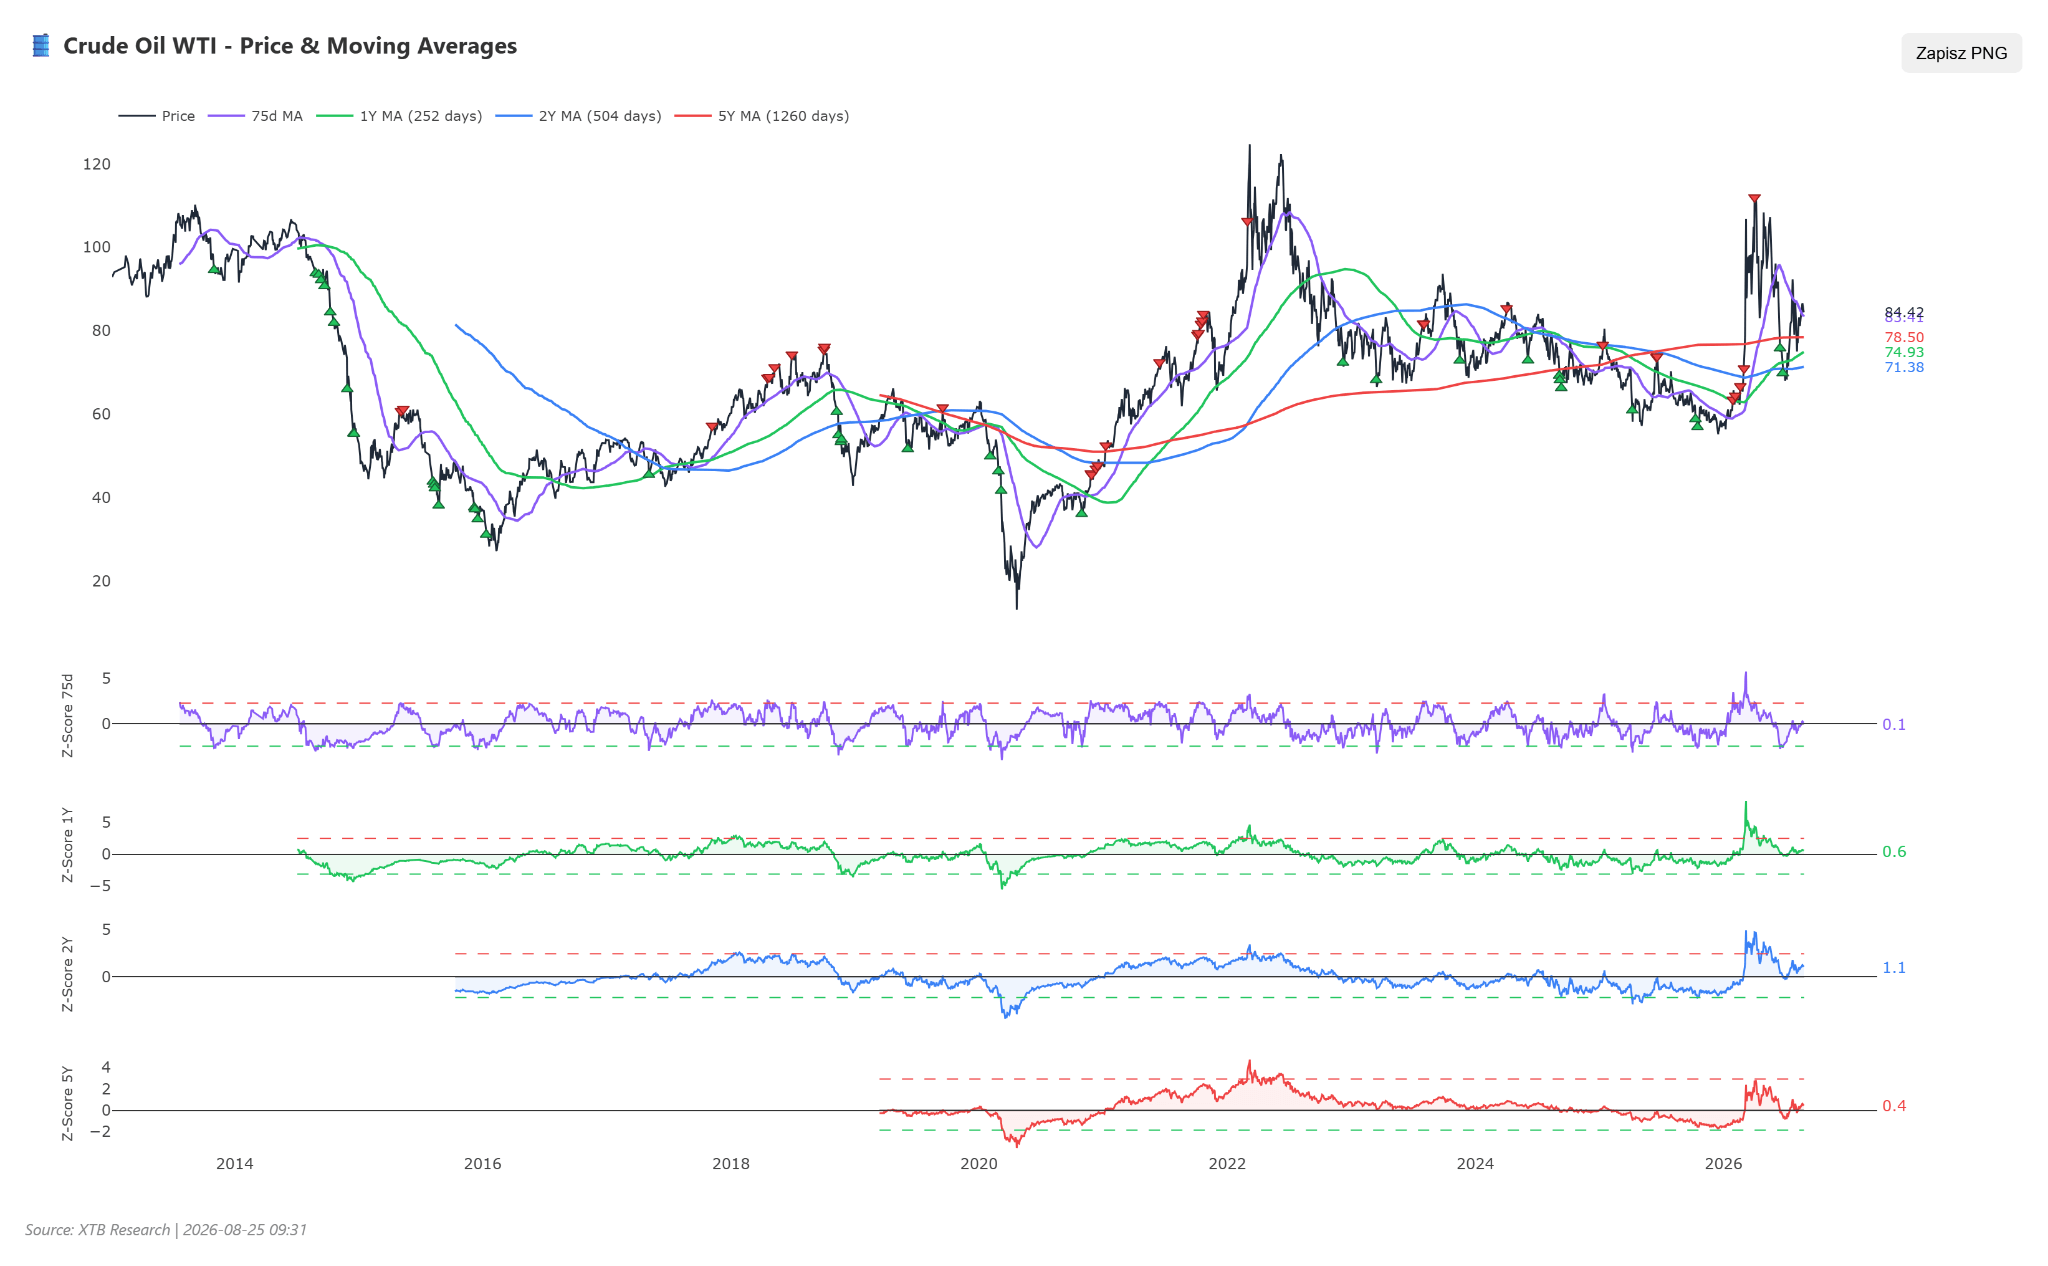Click the oil barrel icon beside the title

[x=41, y=46]
